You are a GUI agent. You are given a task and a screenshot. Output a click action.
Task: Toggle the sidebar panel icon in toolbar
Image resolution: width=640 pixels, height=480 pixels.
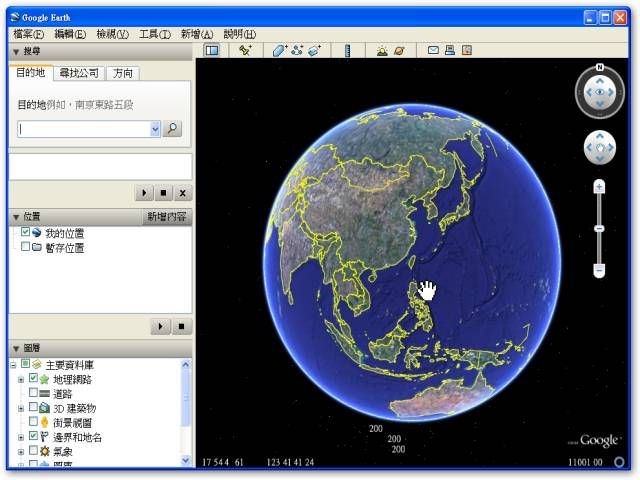(x=211, y=50)
